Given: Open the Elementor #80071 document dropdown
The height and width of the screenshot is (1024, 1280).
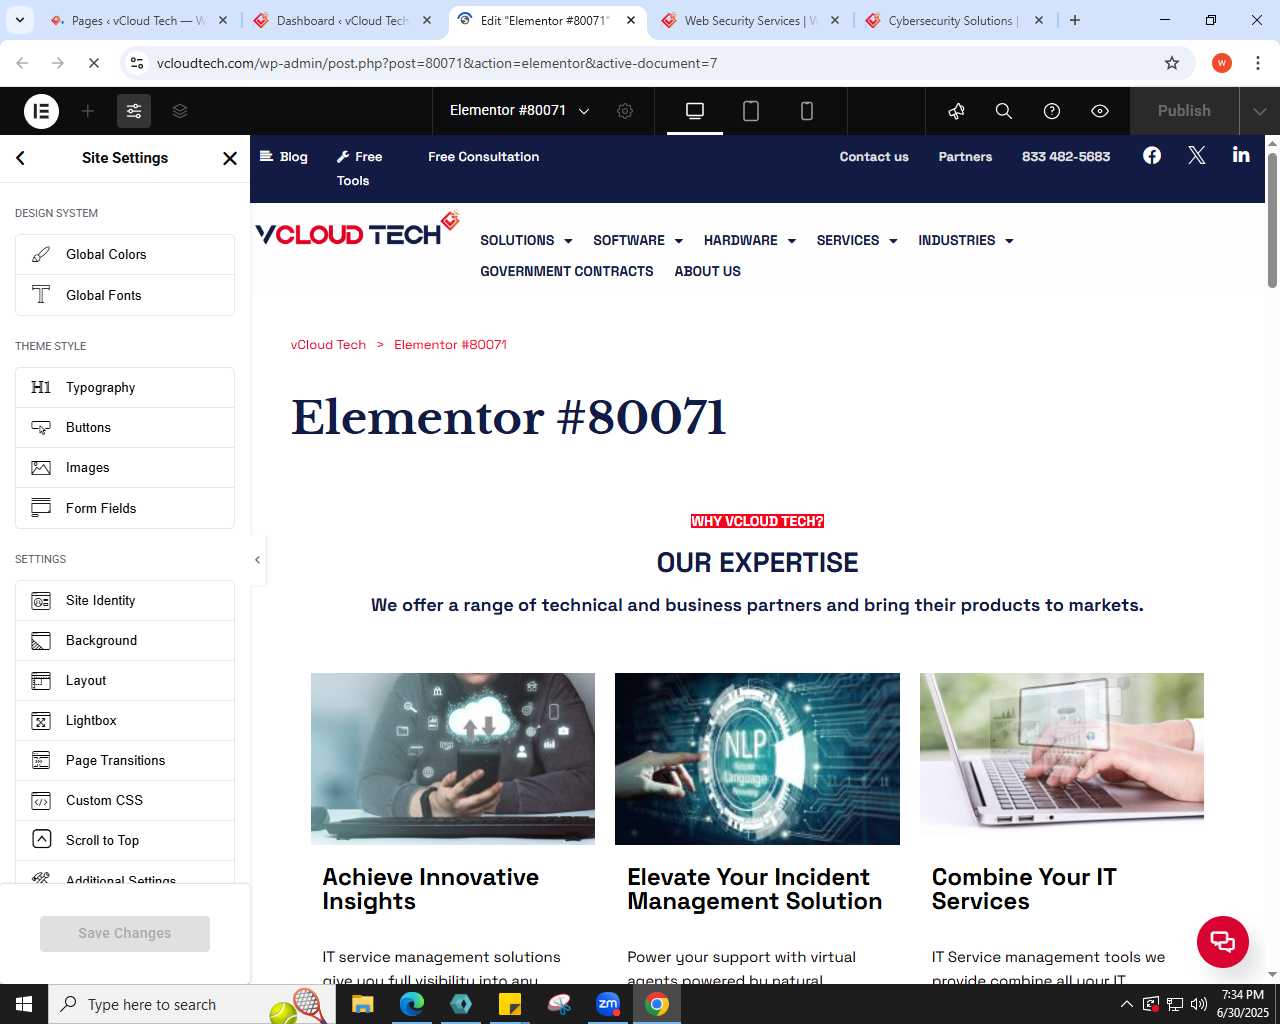Looking at the screenshot, I should click(519, 111).
